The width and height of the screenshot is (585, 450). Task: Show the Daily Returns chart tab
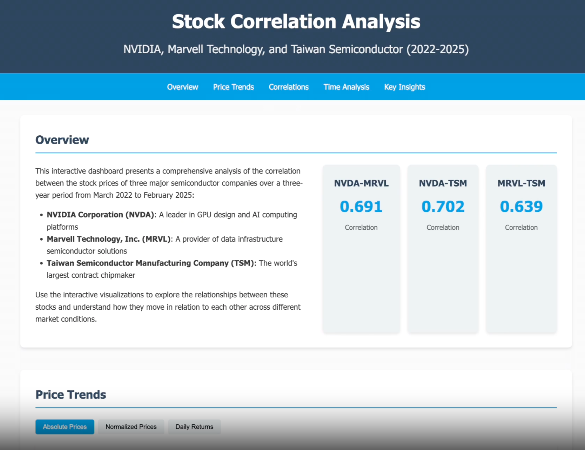coord(194,426)
